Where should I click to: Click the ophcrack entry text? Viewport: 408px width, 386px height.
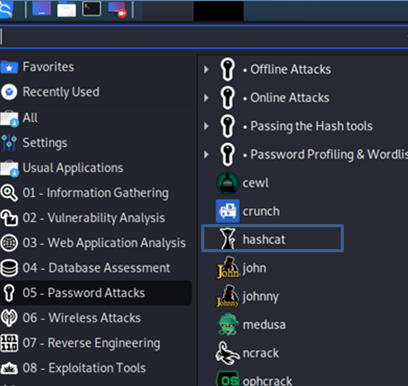[x=267, y=381]
